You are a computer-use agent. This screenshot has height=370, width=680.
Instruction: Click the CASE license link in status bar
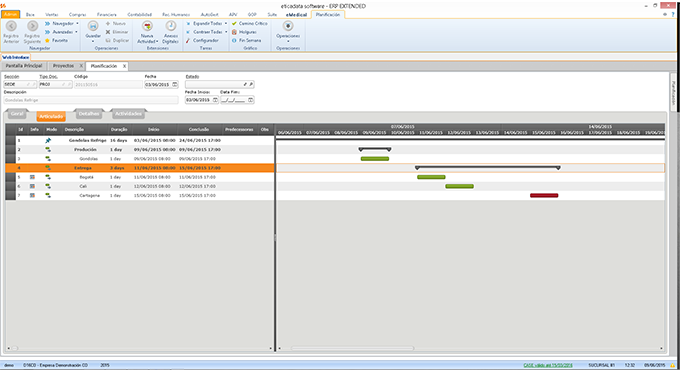pos(548,365)
